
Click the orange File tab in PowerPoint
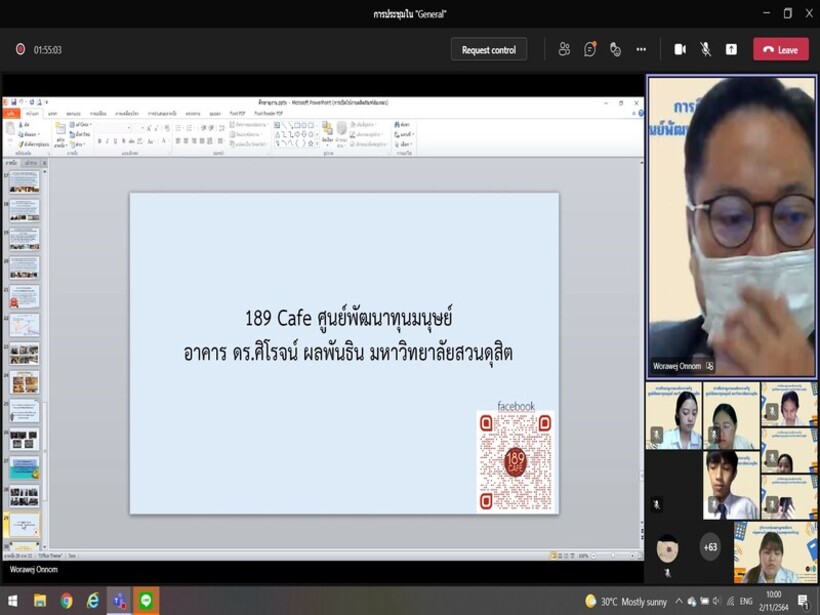point(11,113)
